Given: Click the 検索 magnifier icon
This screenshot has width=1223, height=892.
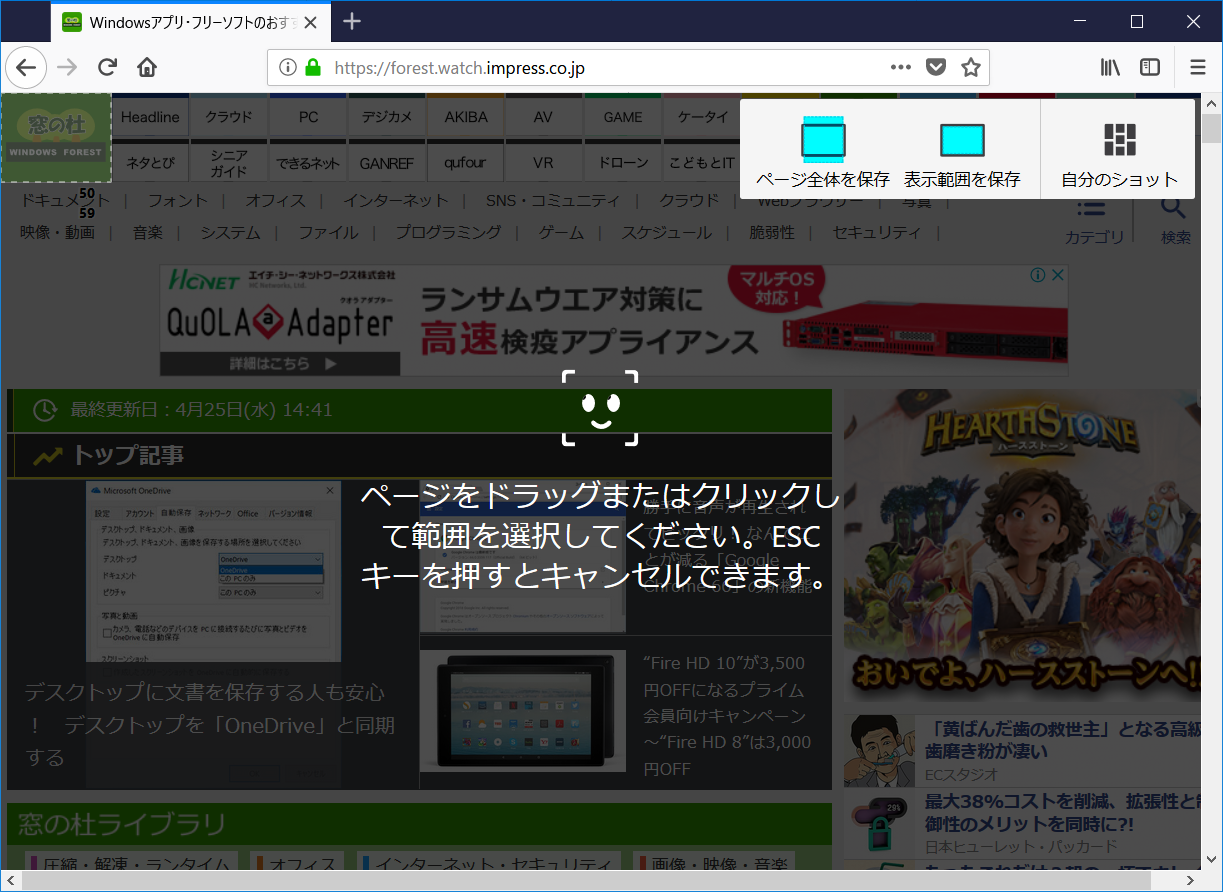Looking at the screenshot, I should pos(1172,207).
